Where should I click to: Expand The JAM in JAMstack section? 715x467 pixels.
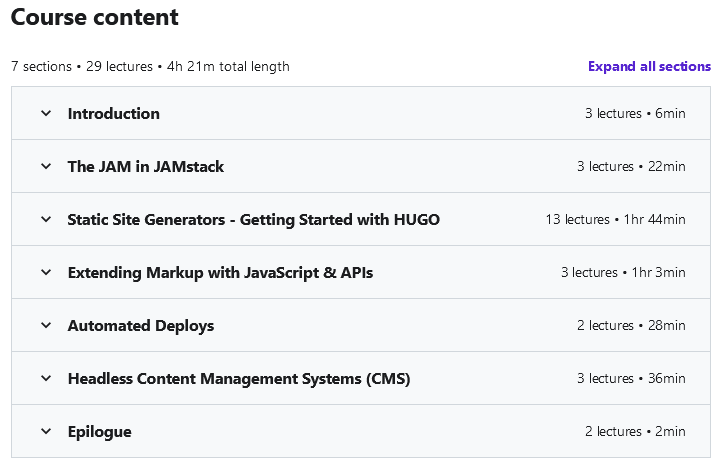click(x=145, y=166)
